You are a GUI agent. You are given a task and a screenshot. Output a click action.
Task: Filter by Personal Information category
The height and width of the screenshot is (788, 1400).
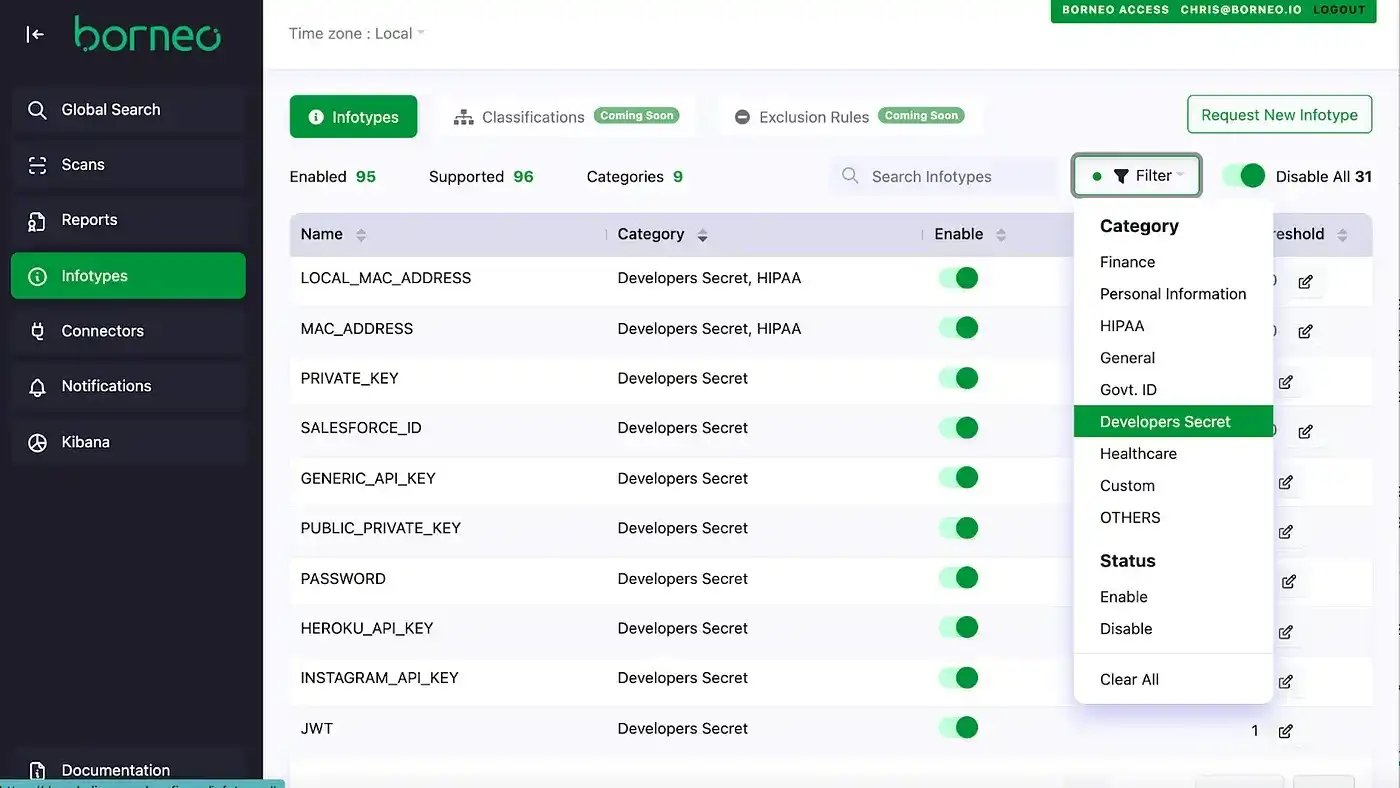pyautogui.click(x=1173, y=294)
